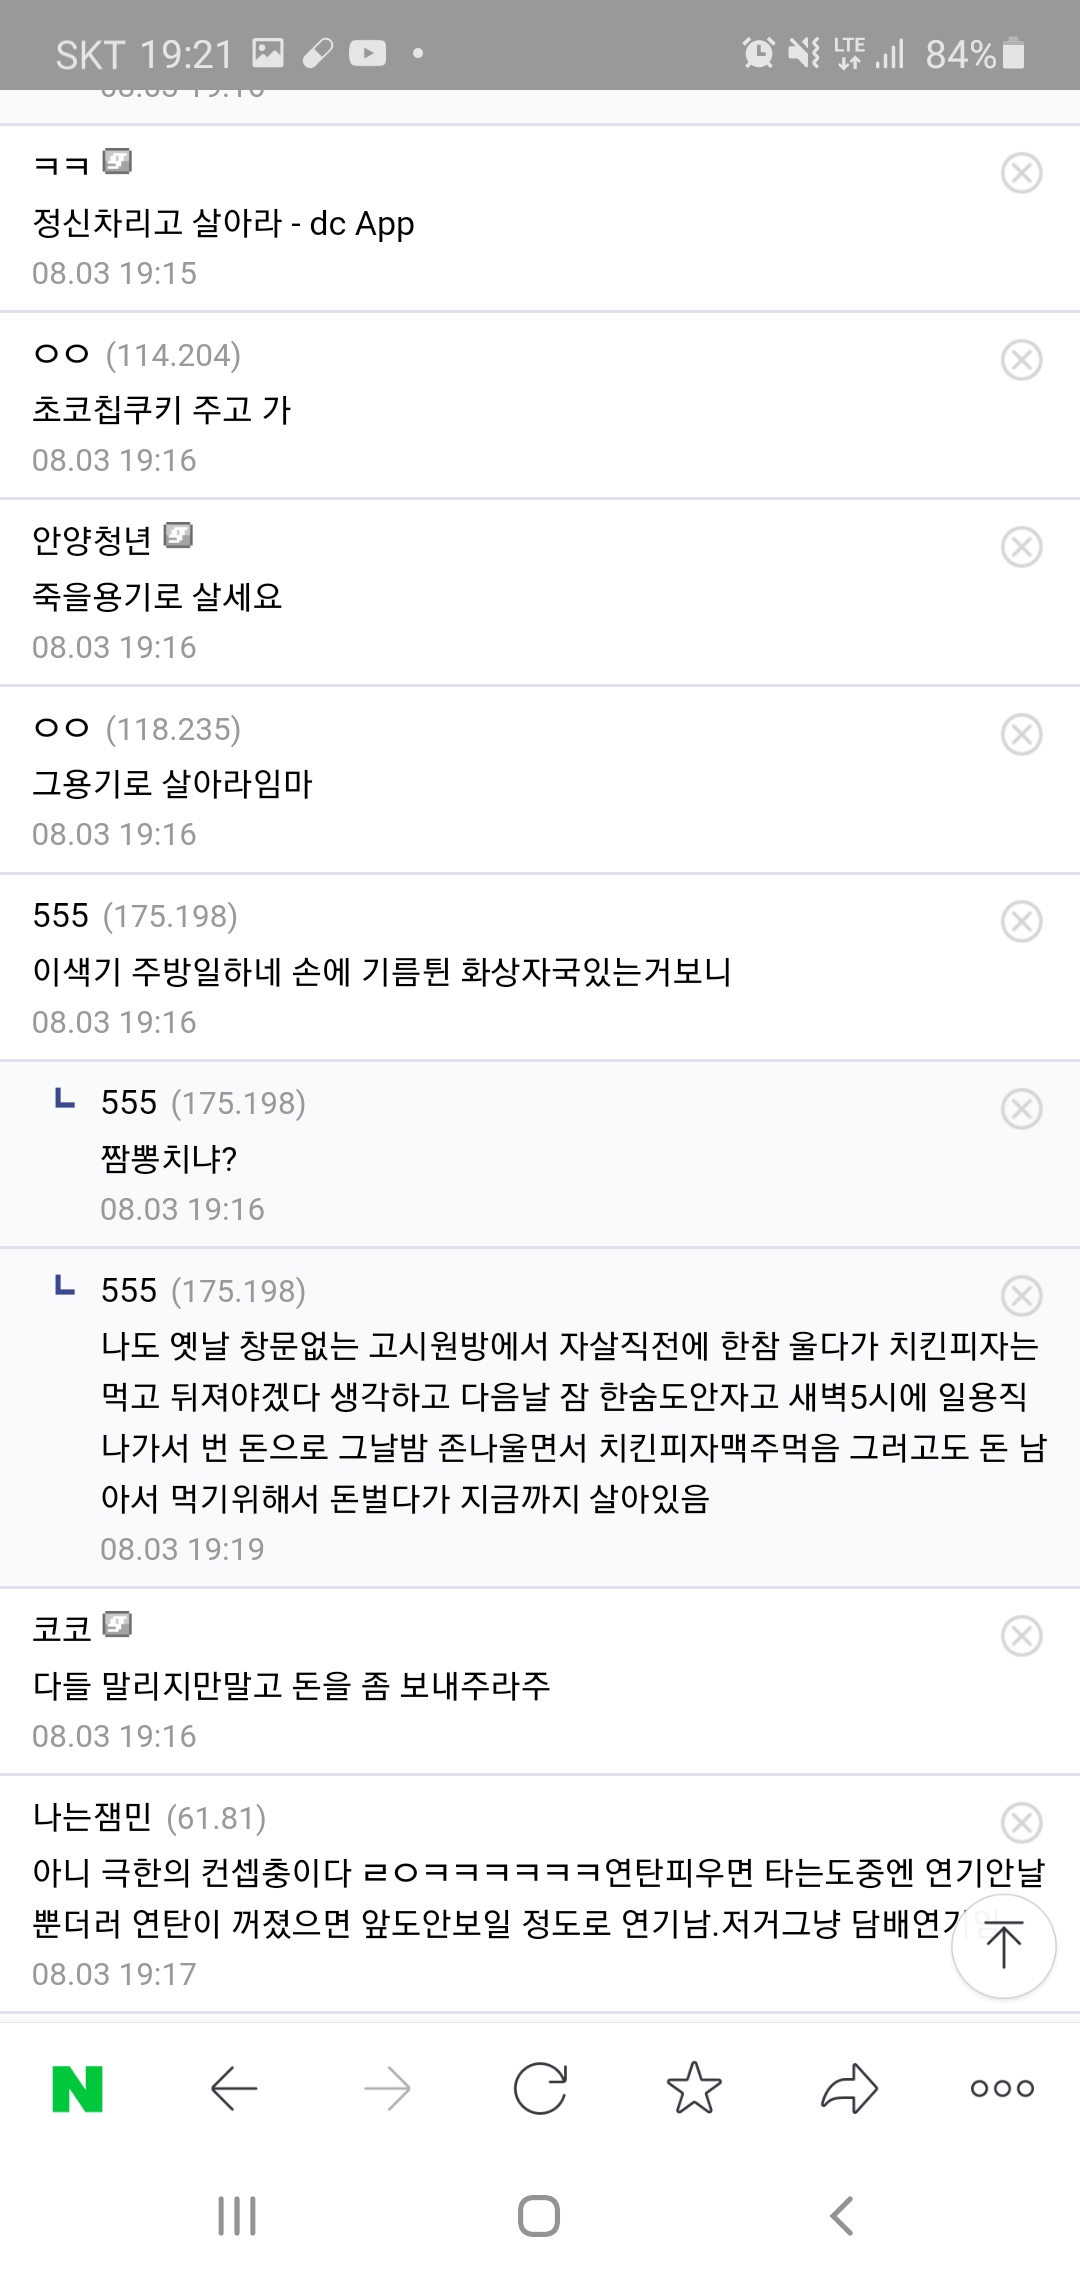This screenshot has height=2280, width=1080.
Task: Select the nickname 나는잼민
Action: 92,1816
